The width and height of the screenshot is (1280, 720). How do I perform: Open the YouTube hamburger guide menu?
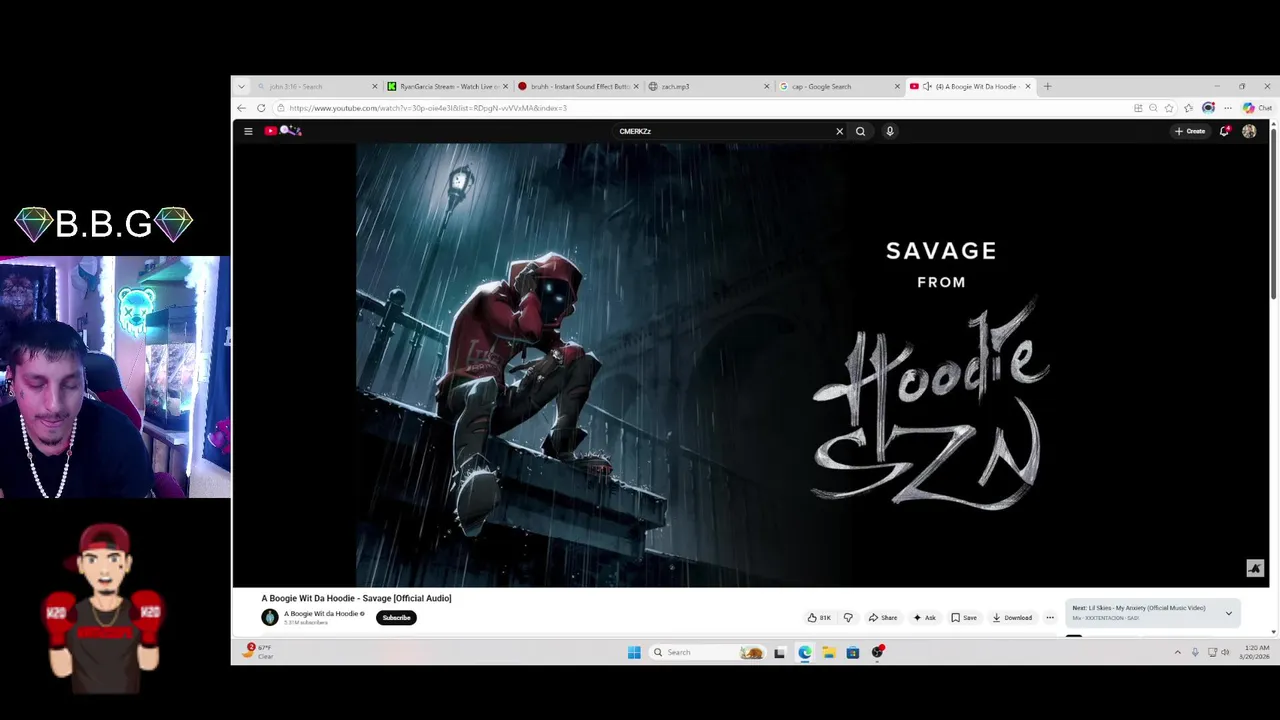pos(248,131)
